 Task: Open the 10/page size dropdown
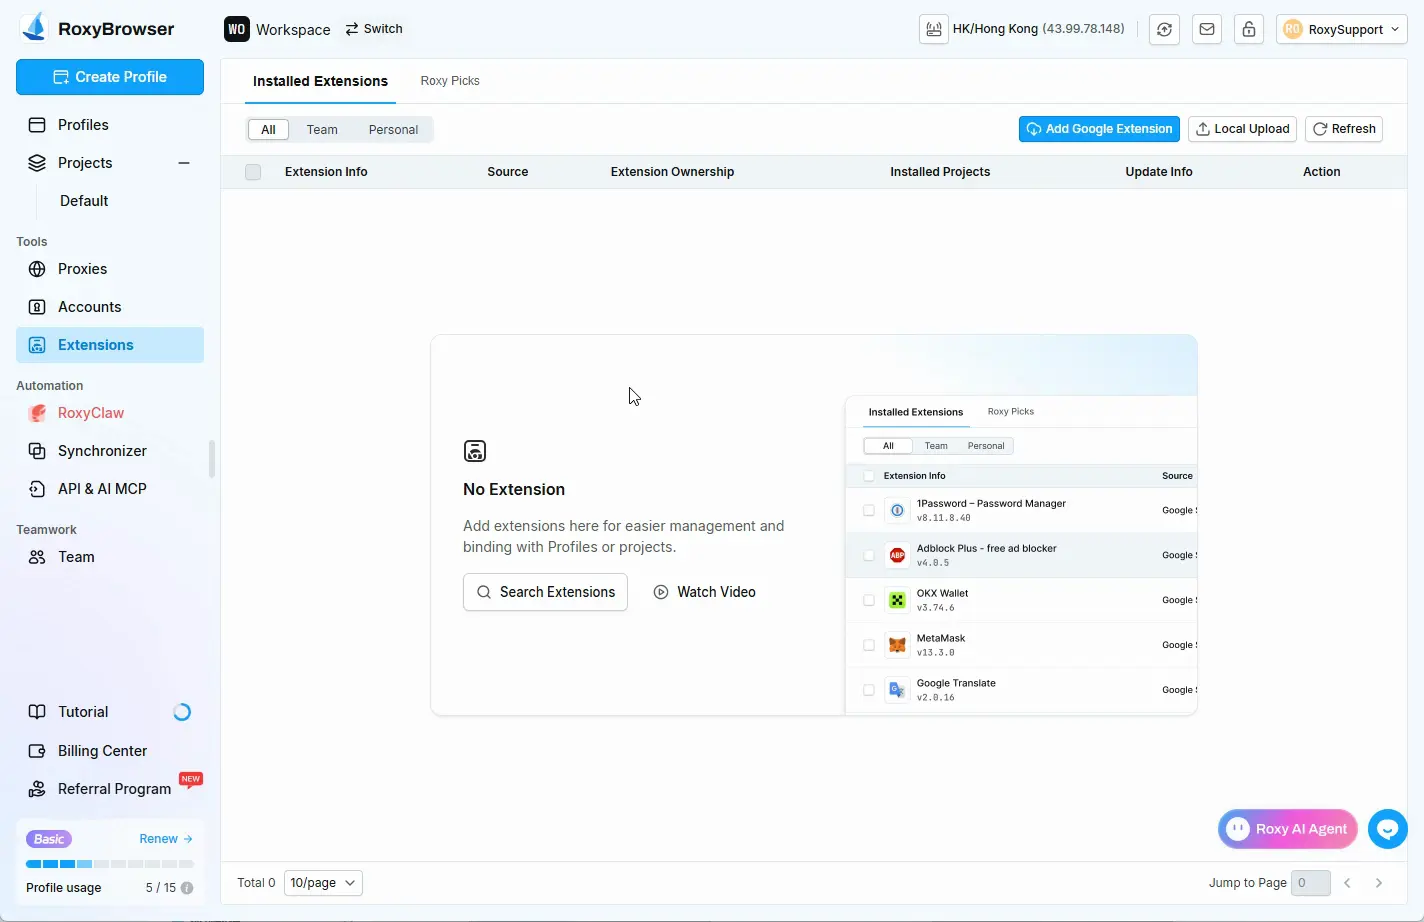click(323, 883)
